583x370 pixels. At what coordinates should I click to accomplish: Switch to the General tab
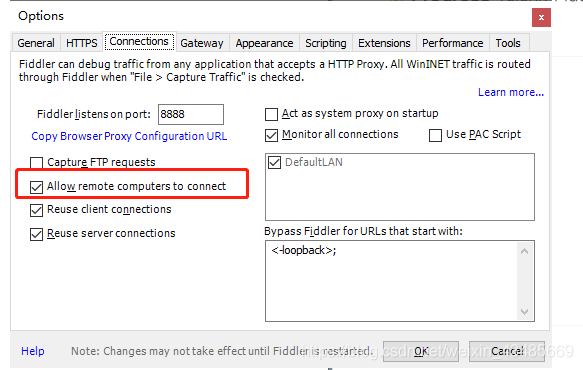[x=36, y=43]
